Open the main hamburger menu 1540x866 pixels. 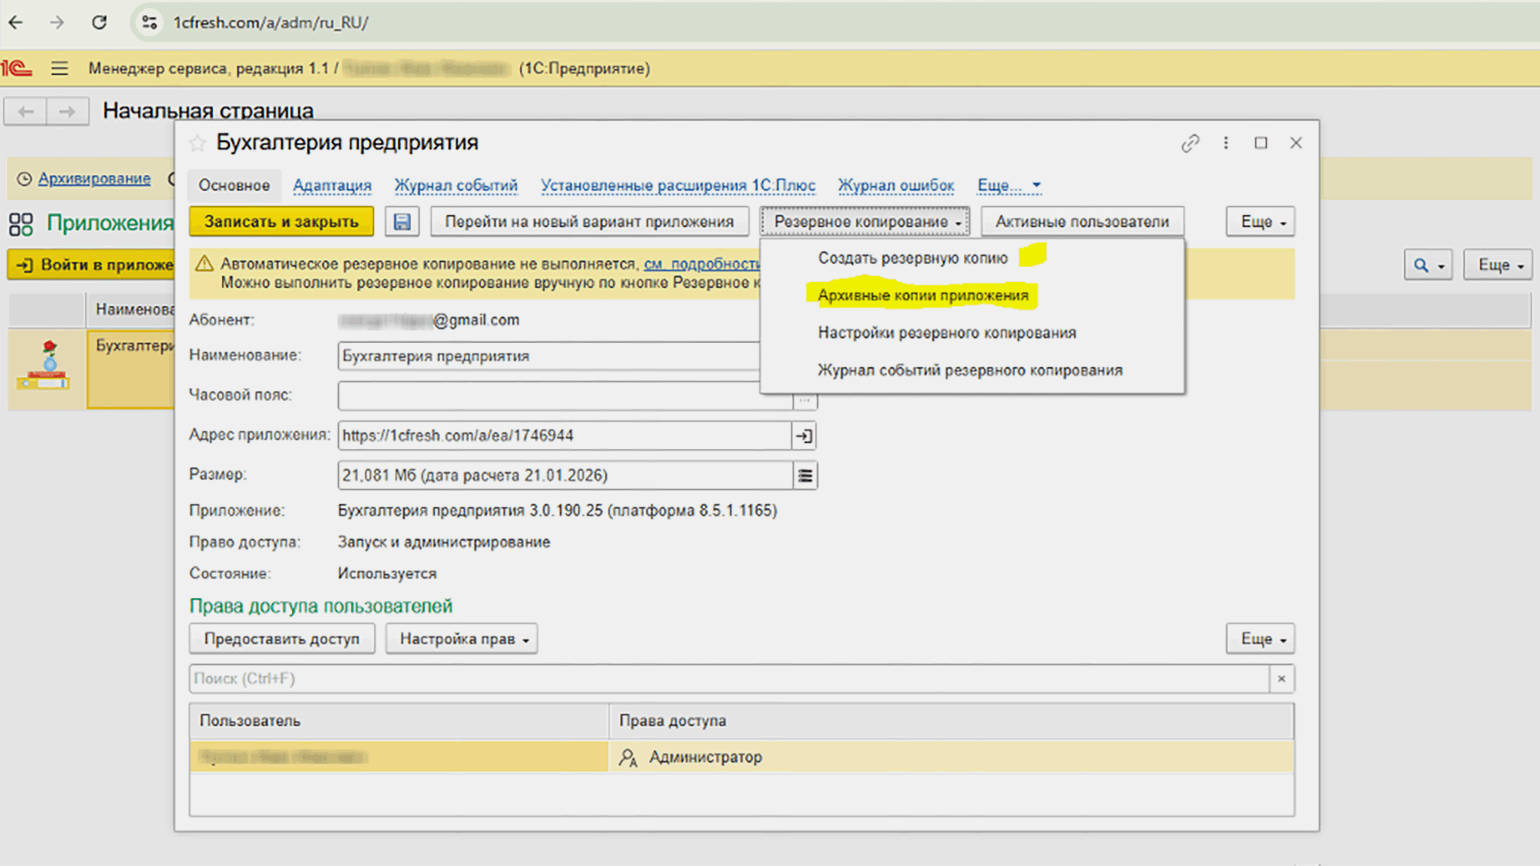[x=60, y=68]
